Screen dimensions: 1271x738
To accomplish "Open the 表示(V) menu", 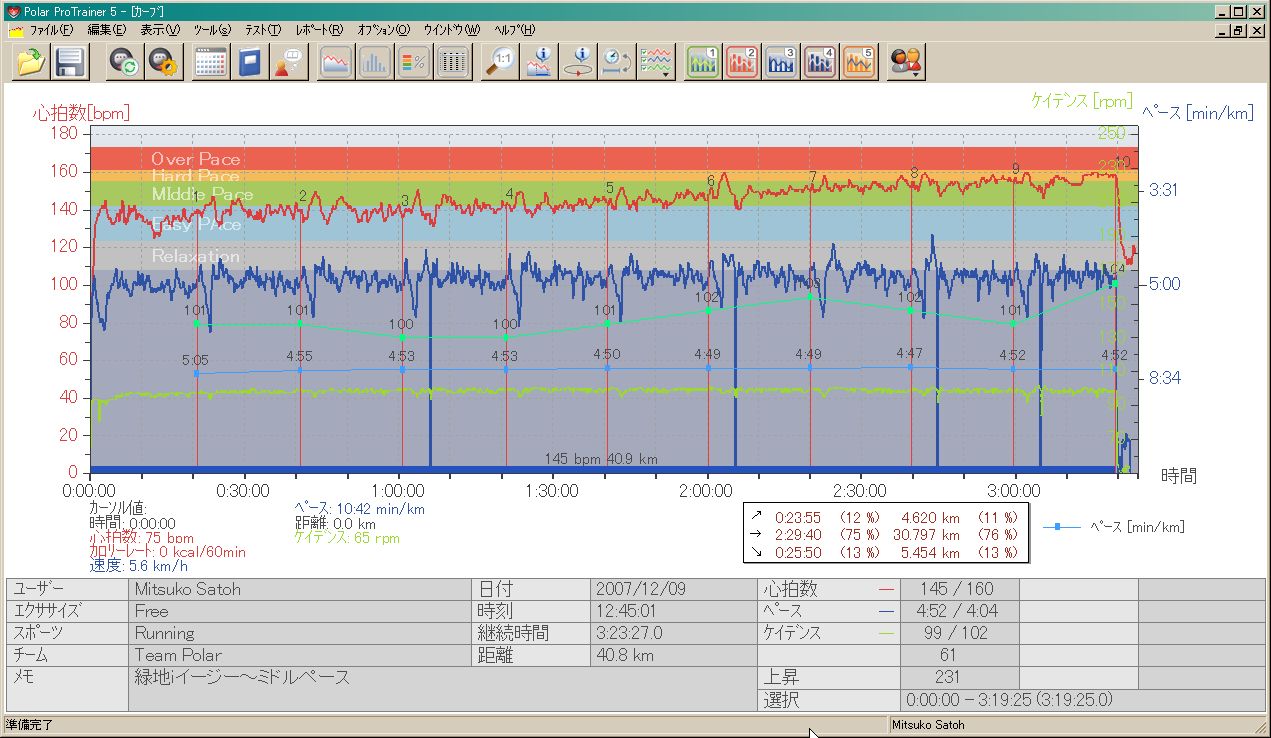I will point(160,30).
